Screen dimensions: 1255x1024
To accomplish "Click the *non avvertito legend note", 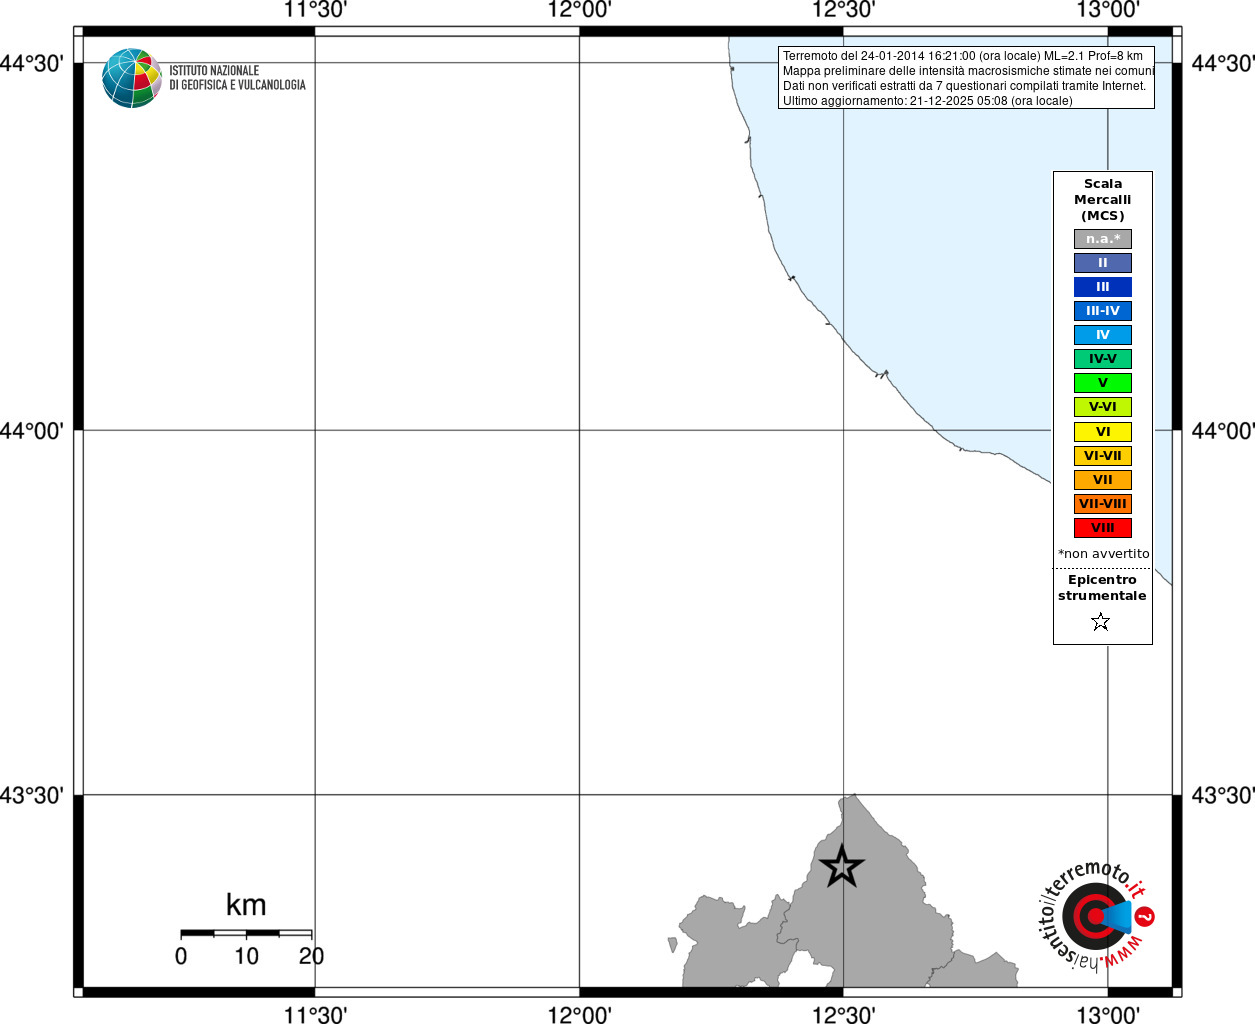I will (1103, 554).
